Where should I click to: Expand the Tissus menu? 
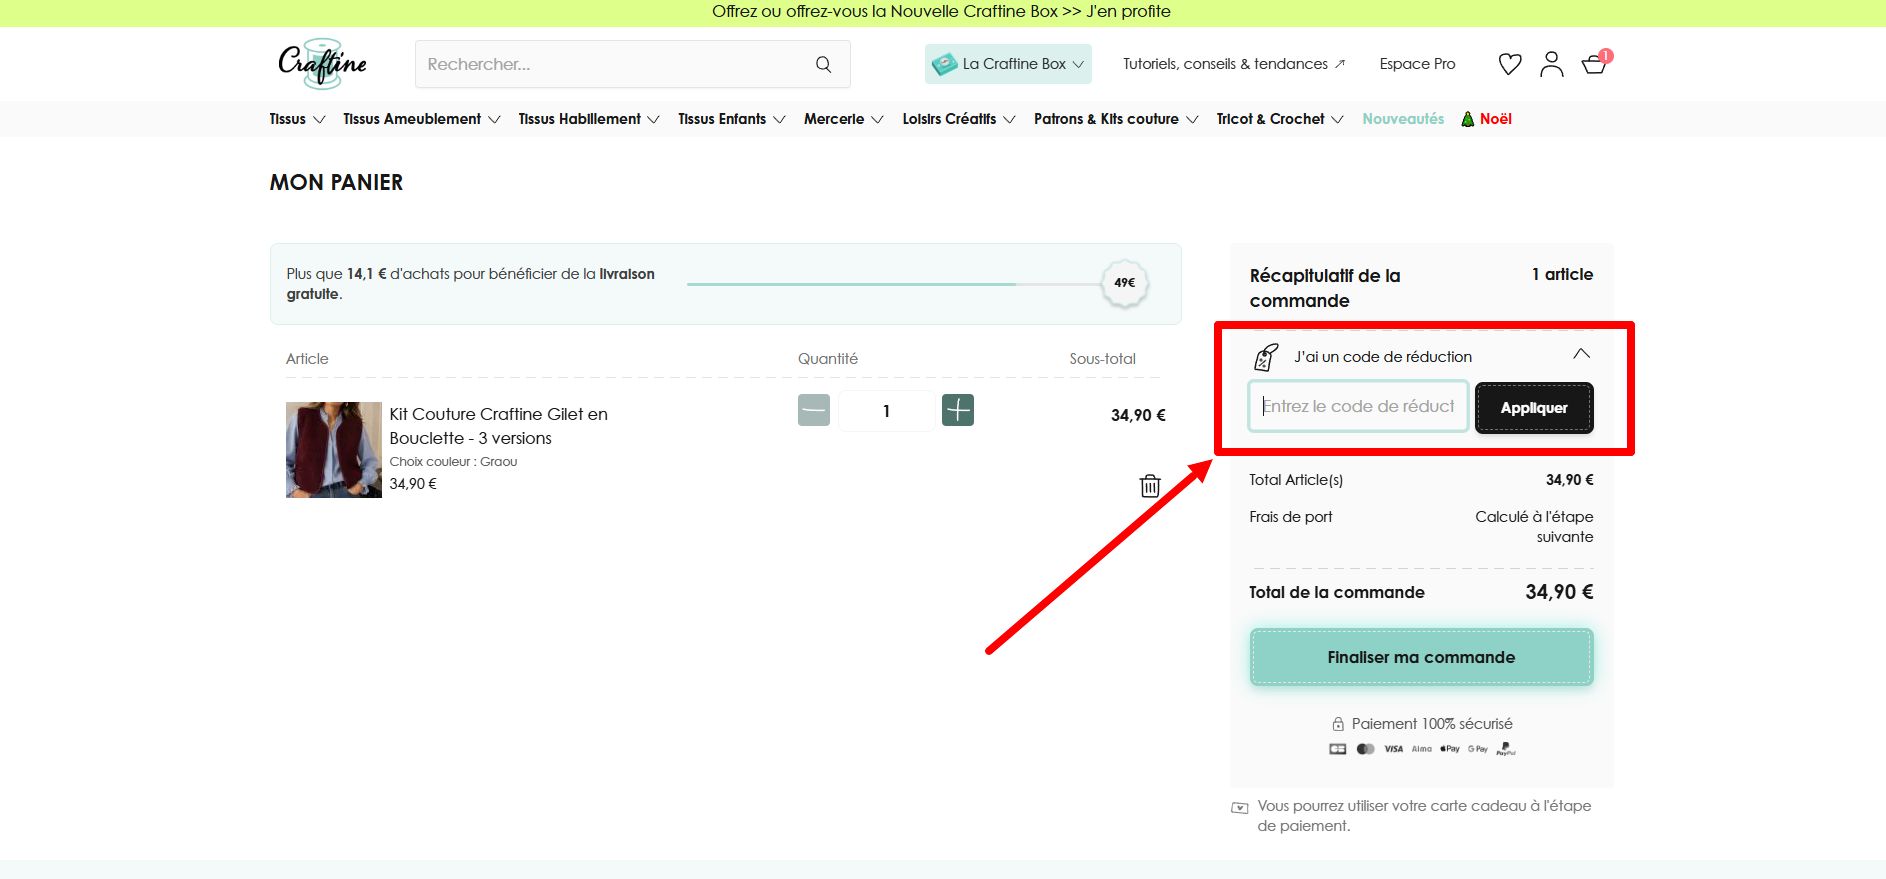click(297, 119)
